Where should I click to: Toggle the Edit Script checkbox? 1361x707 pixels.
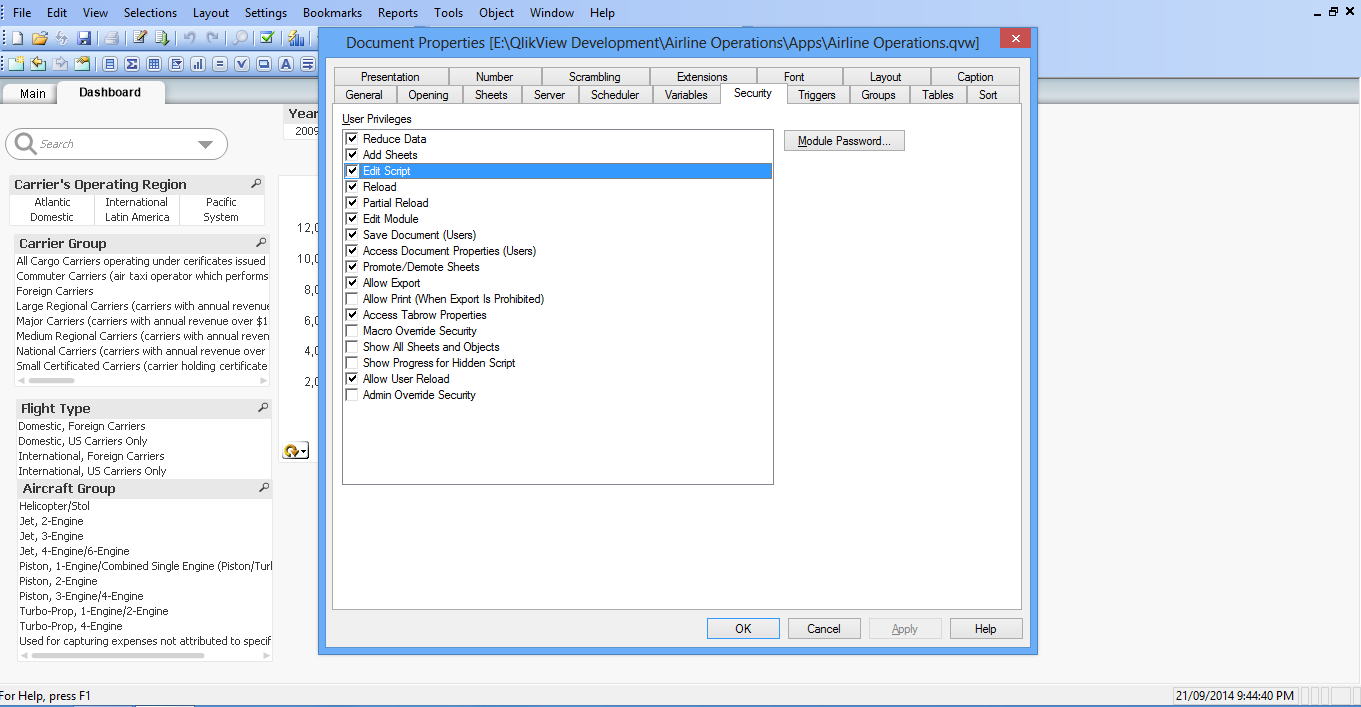coord(352,171)
